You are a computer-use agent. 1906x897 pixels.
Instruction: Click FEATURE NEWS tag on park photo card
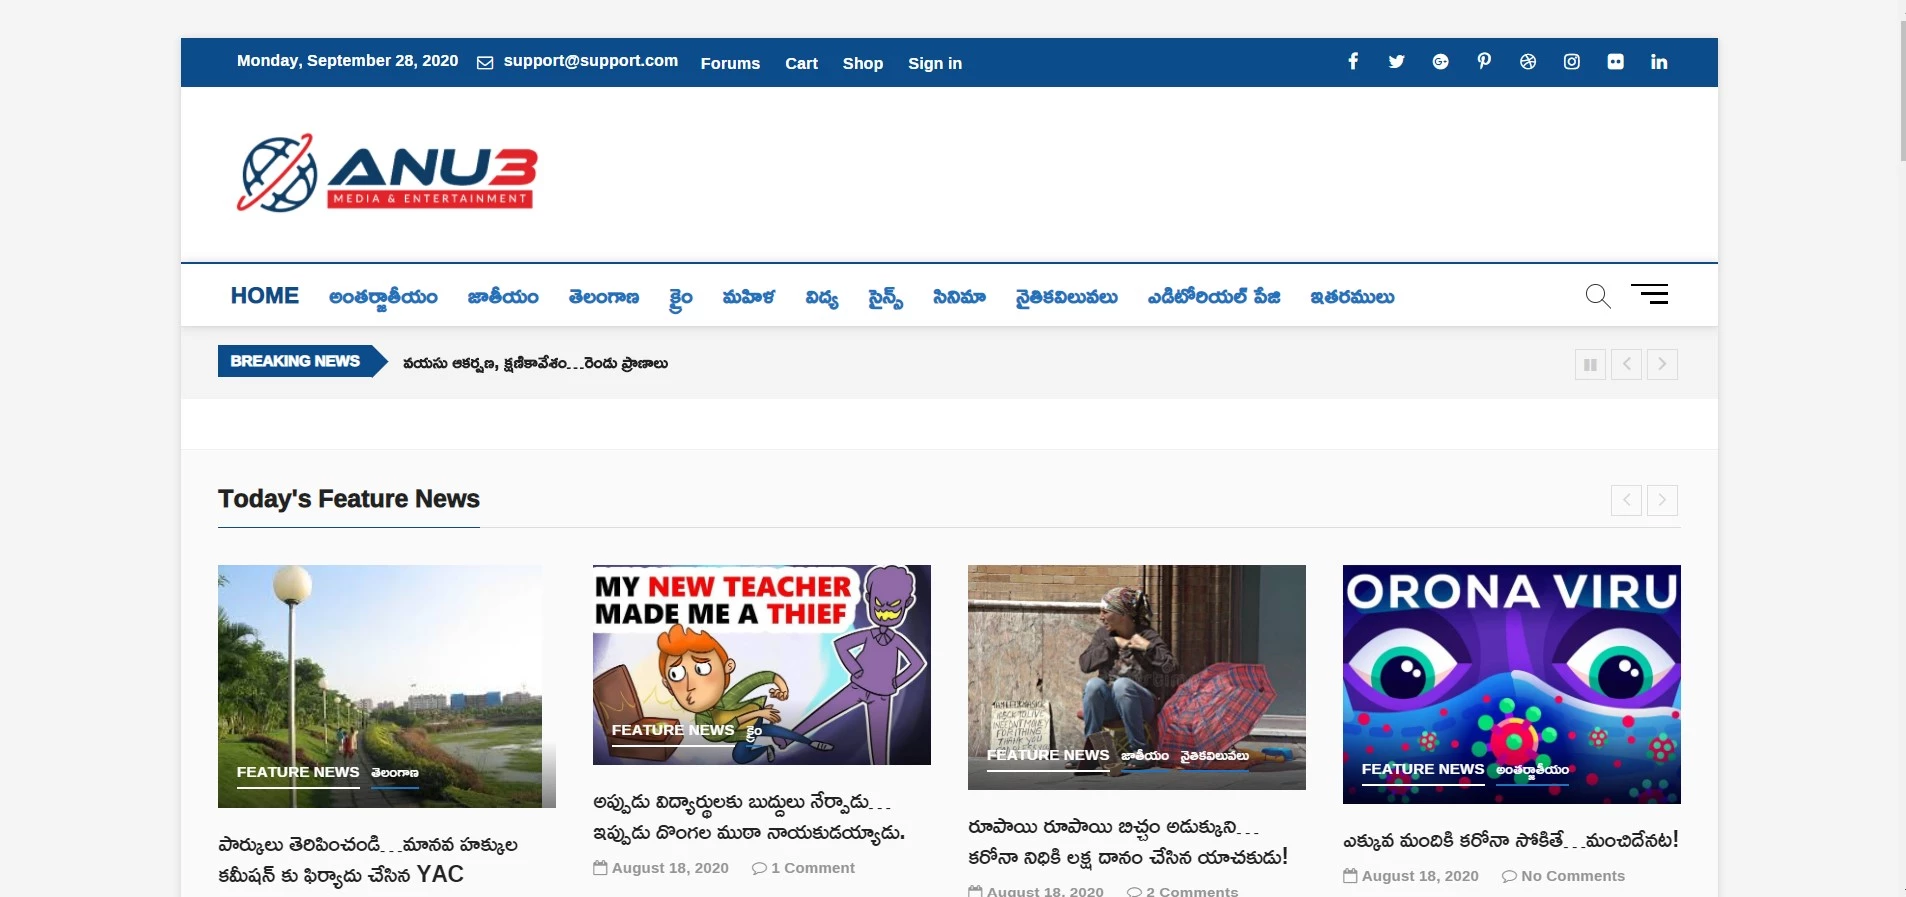(298, 772)
